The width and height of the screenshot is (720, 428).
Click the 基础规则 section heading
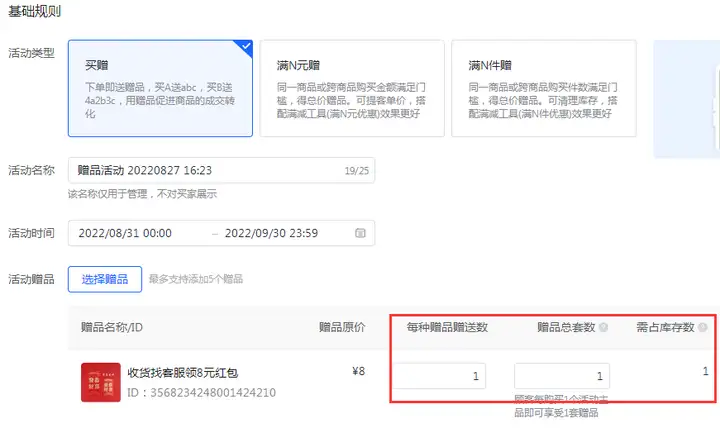tap(34, 11)
